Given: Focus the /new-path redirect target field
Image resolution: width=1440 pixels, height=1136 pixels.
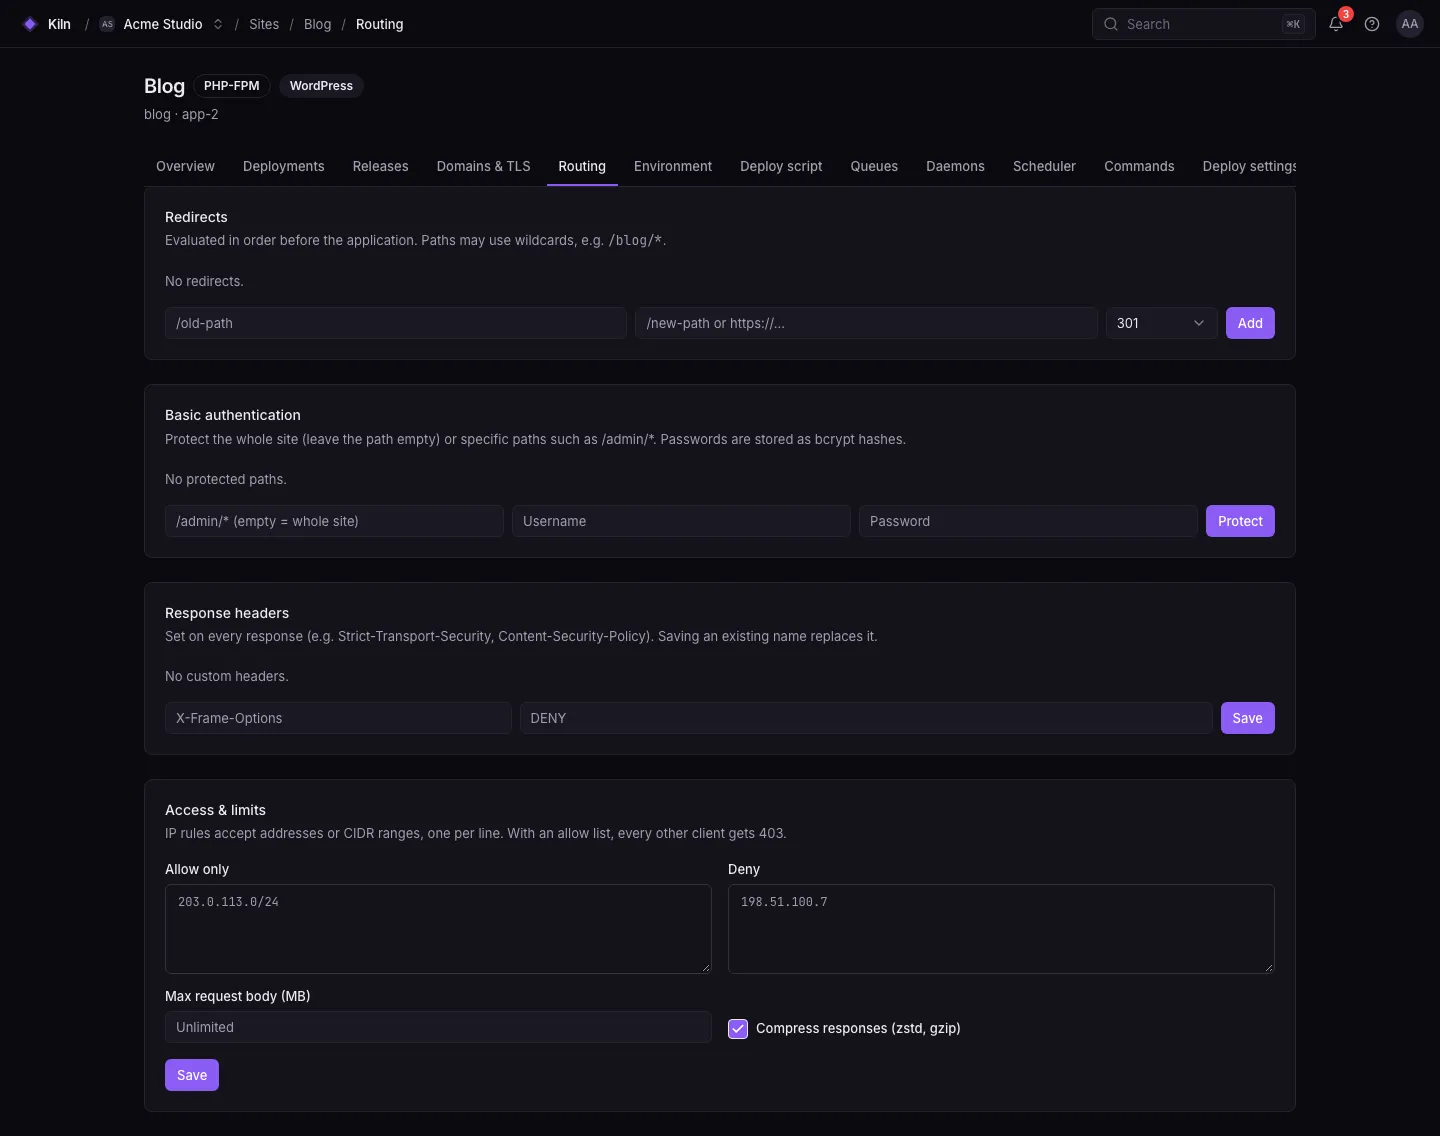Looking at the screenshot, I should click(x=866, y=323).
